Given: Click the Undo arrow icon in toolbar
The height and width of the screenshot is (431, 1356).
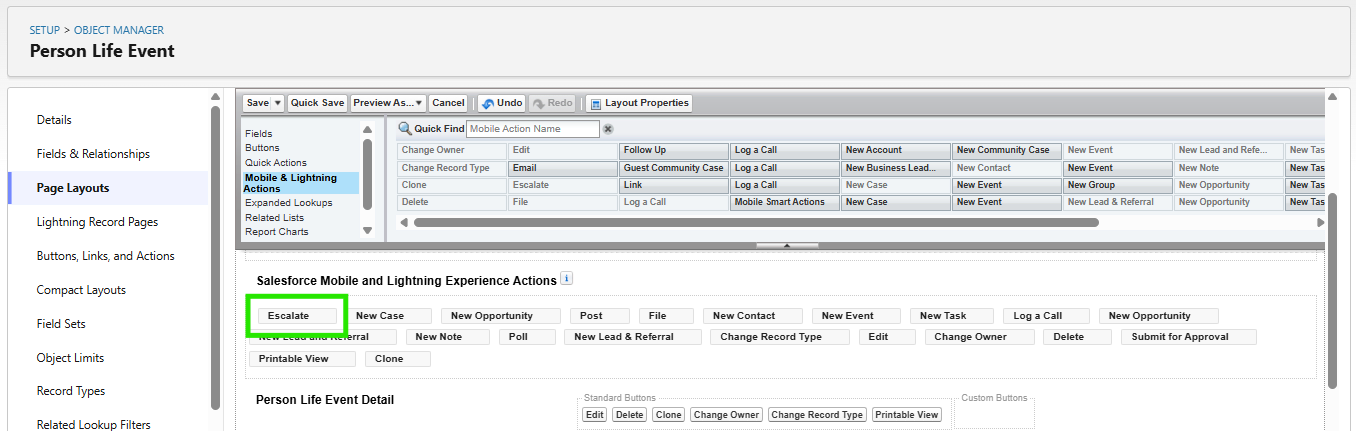Looking at the screenshot, I should tap(487, 103).
